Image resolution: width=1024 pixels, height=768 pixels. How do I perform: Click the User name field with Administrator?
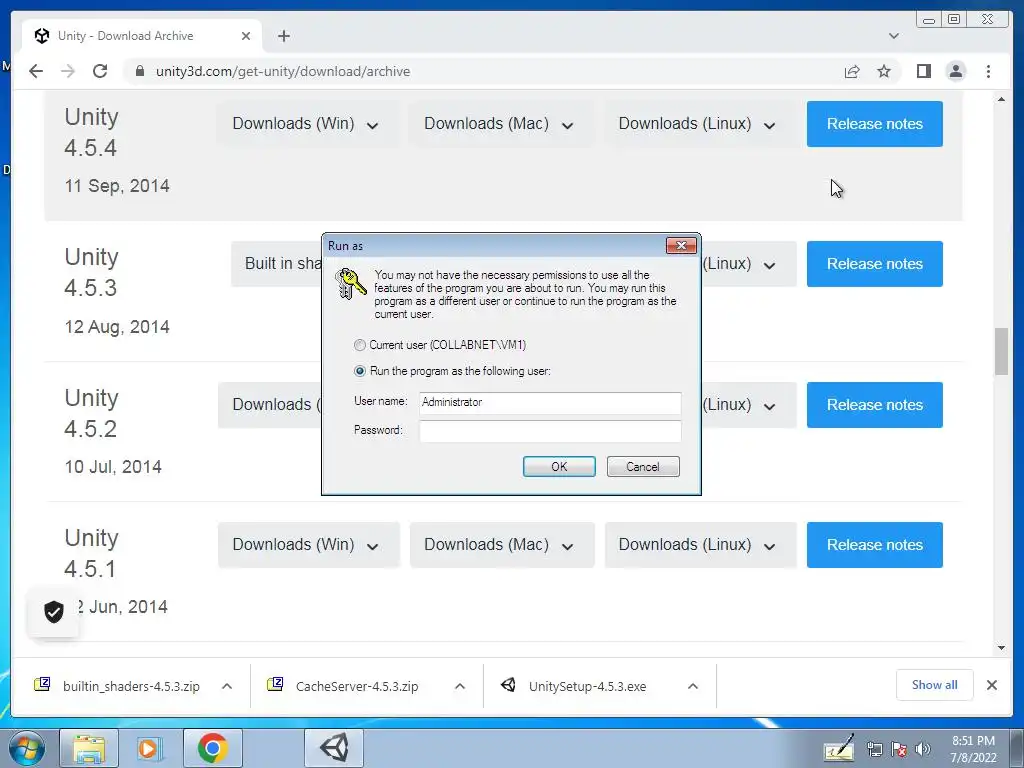point(550,402)
